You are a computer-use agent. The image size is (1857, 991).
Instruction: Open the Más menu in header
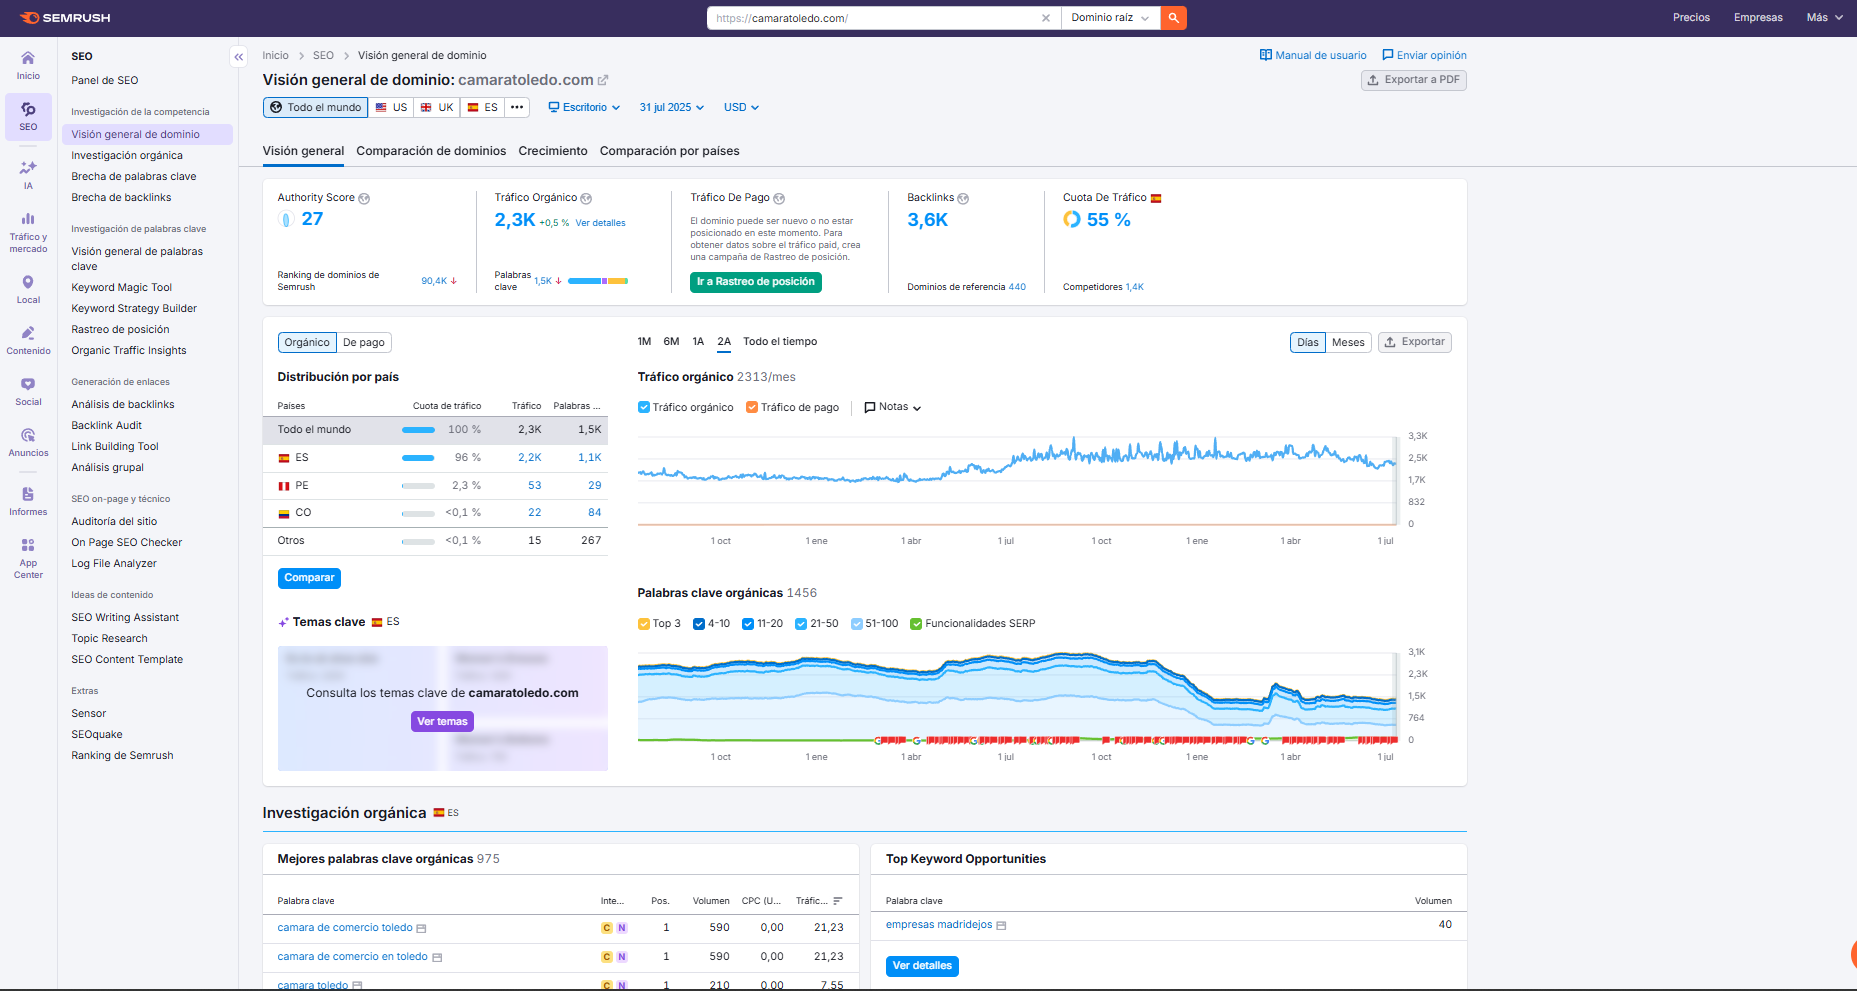click(x=1824, y=18)
